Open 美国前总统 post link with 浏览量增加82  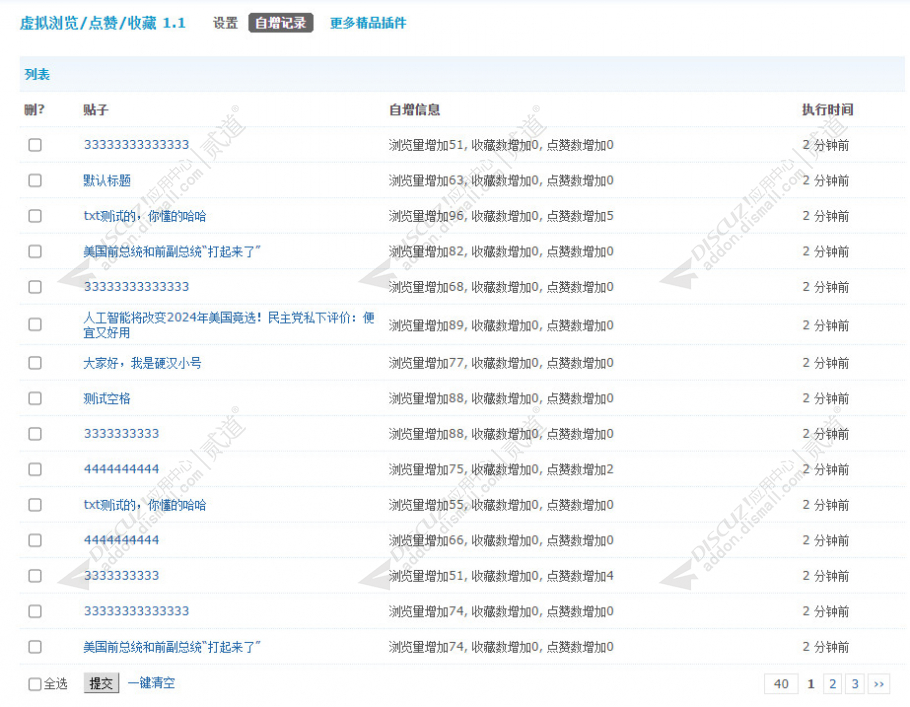point(172,251)
